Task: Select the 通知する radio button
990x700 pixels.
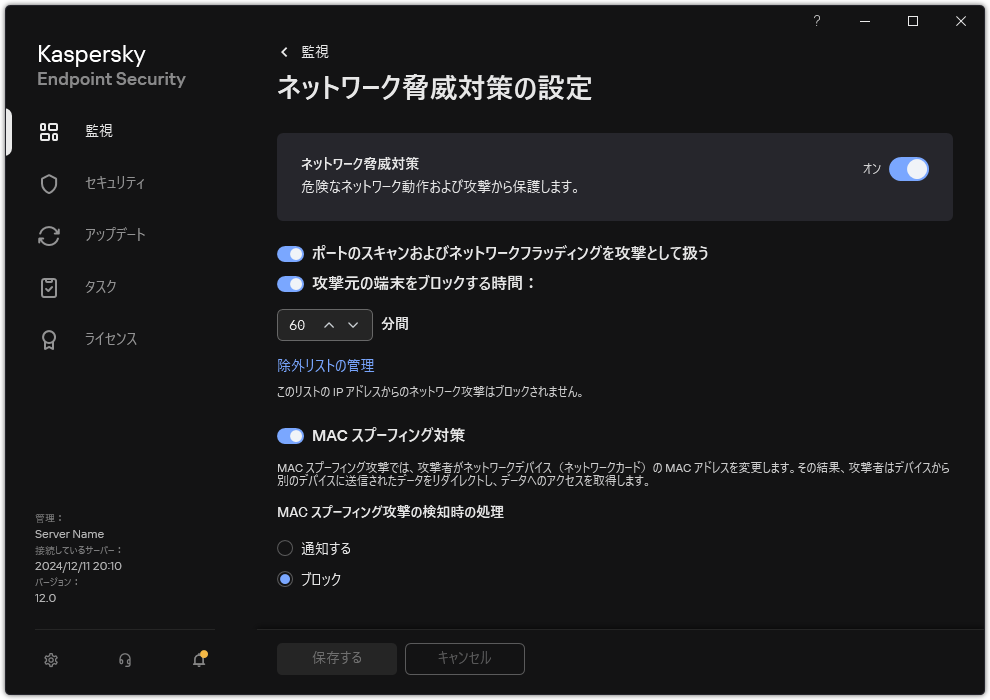Action: coord(285,548)
